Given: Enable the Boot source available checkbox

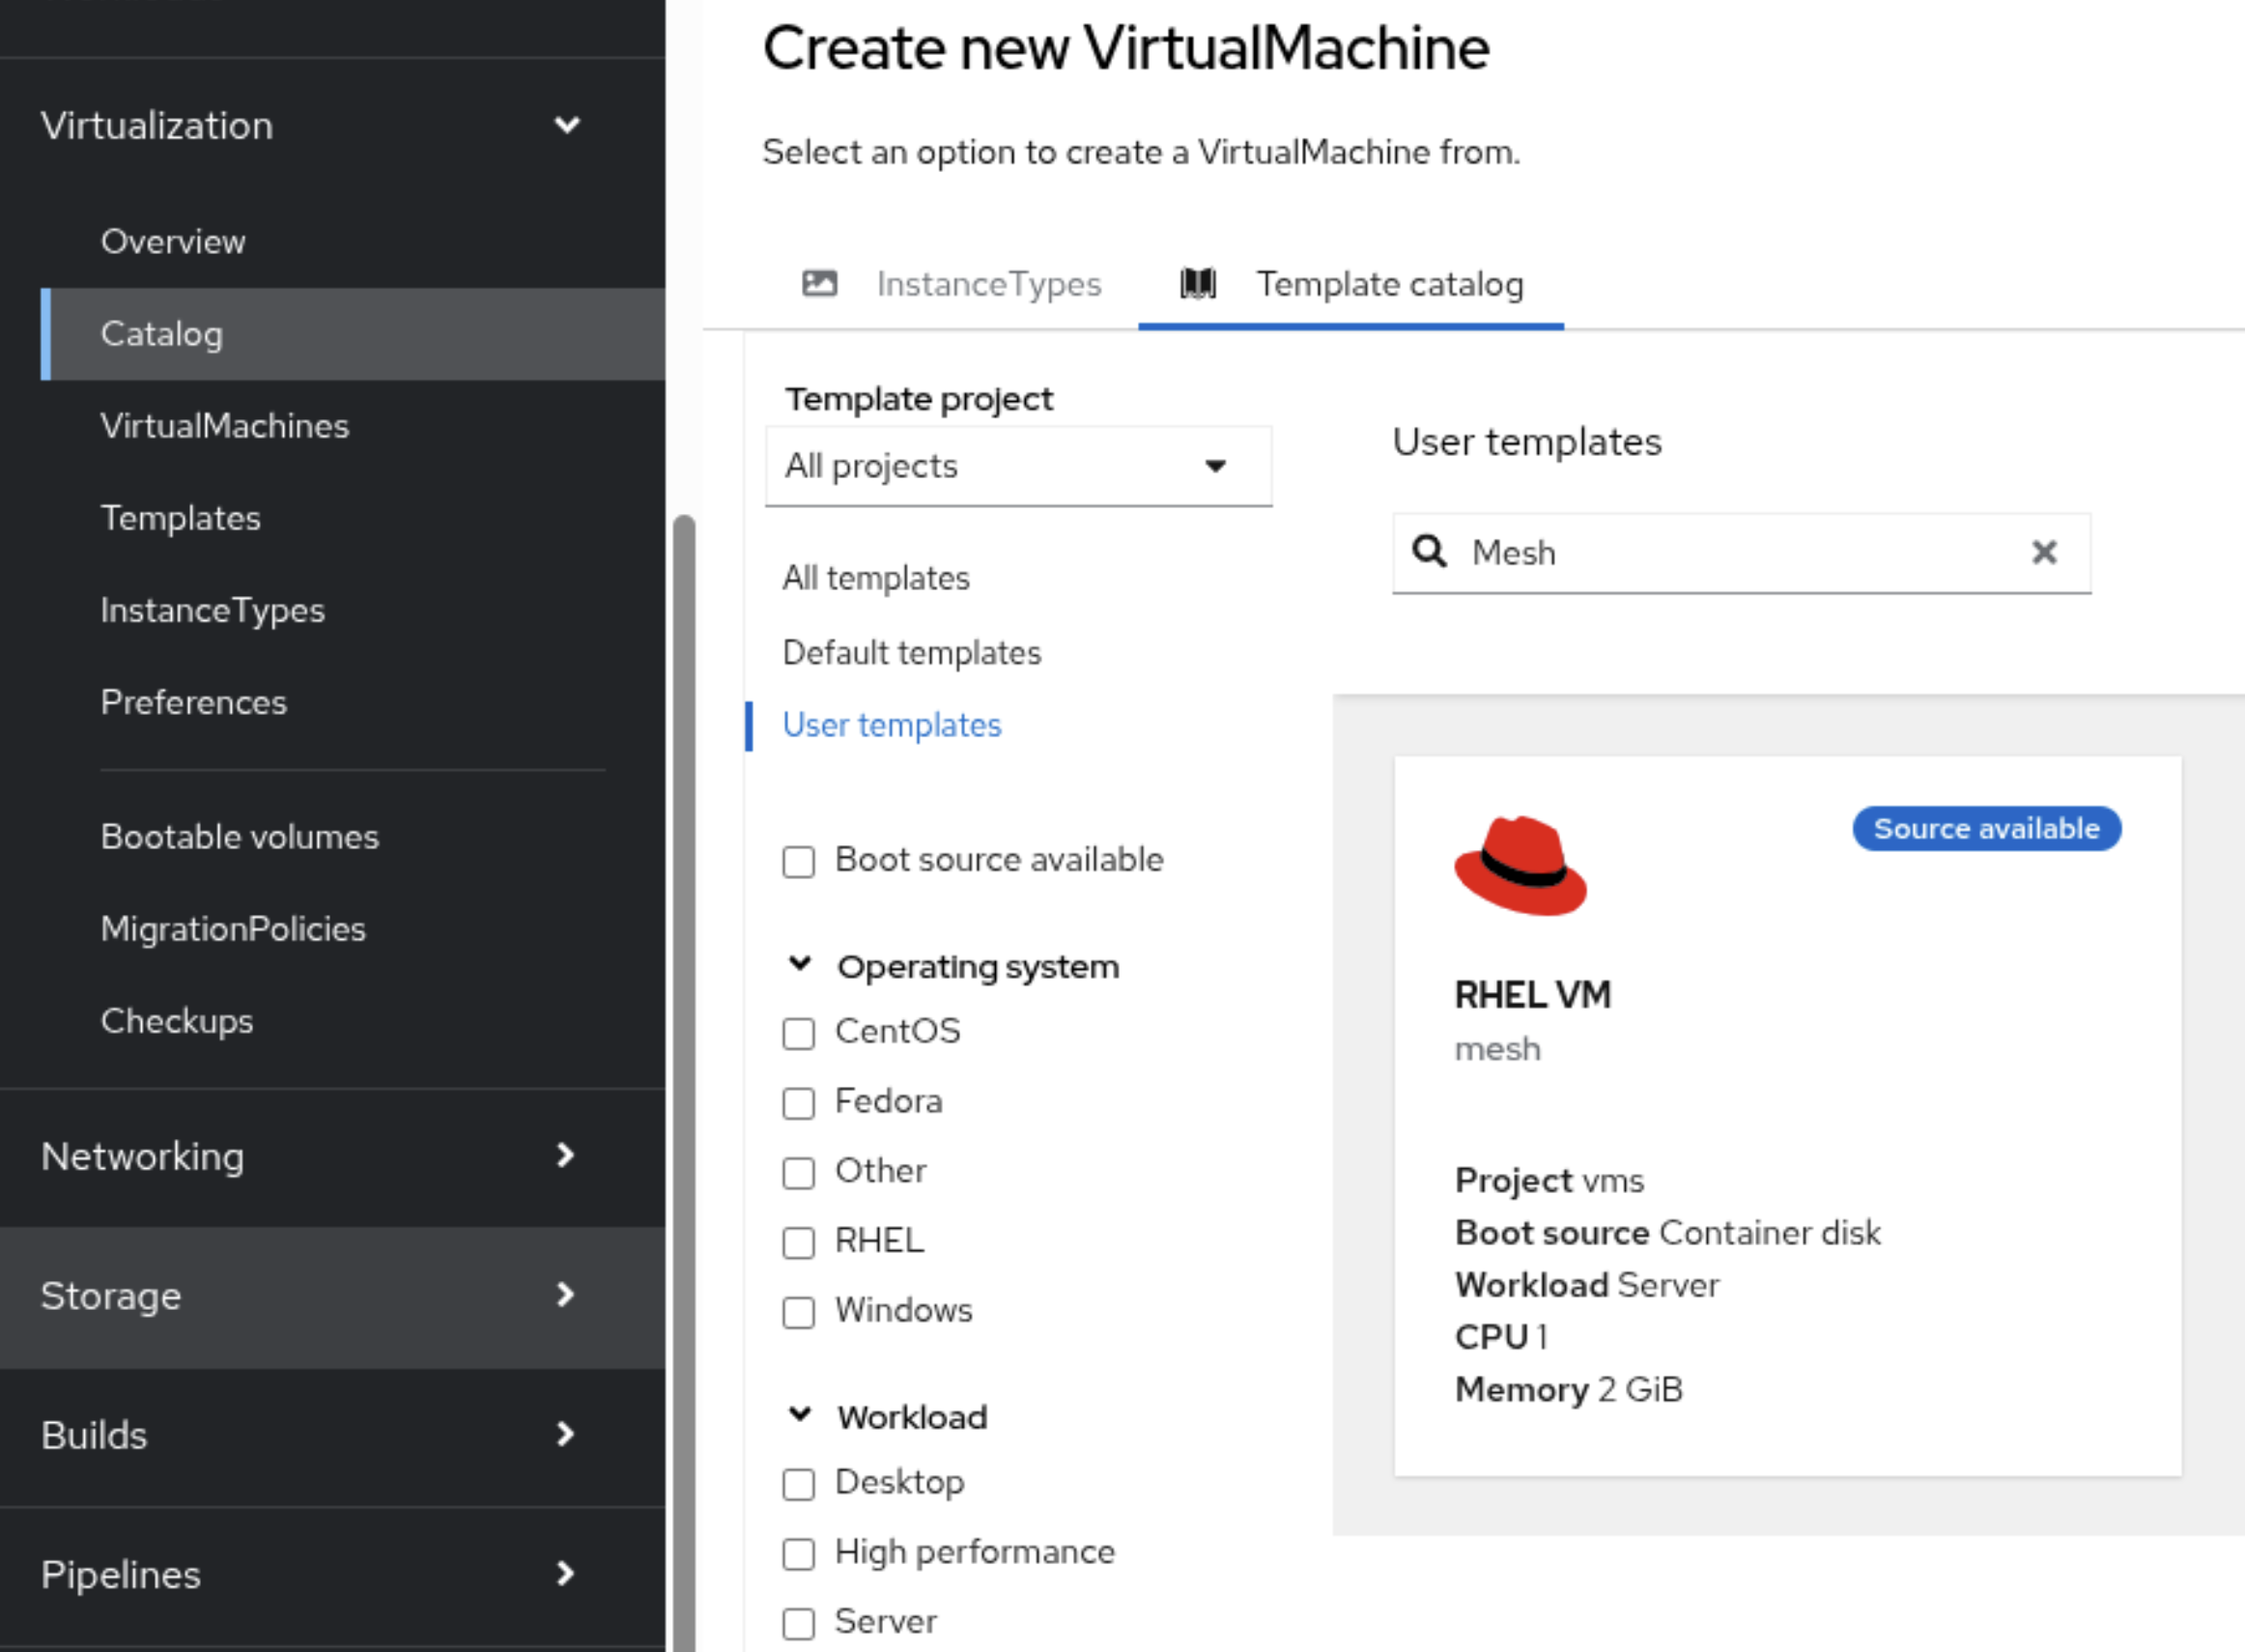Looking at the screenshot, I should pos(798,861).
